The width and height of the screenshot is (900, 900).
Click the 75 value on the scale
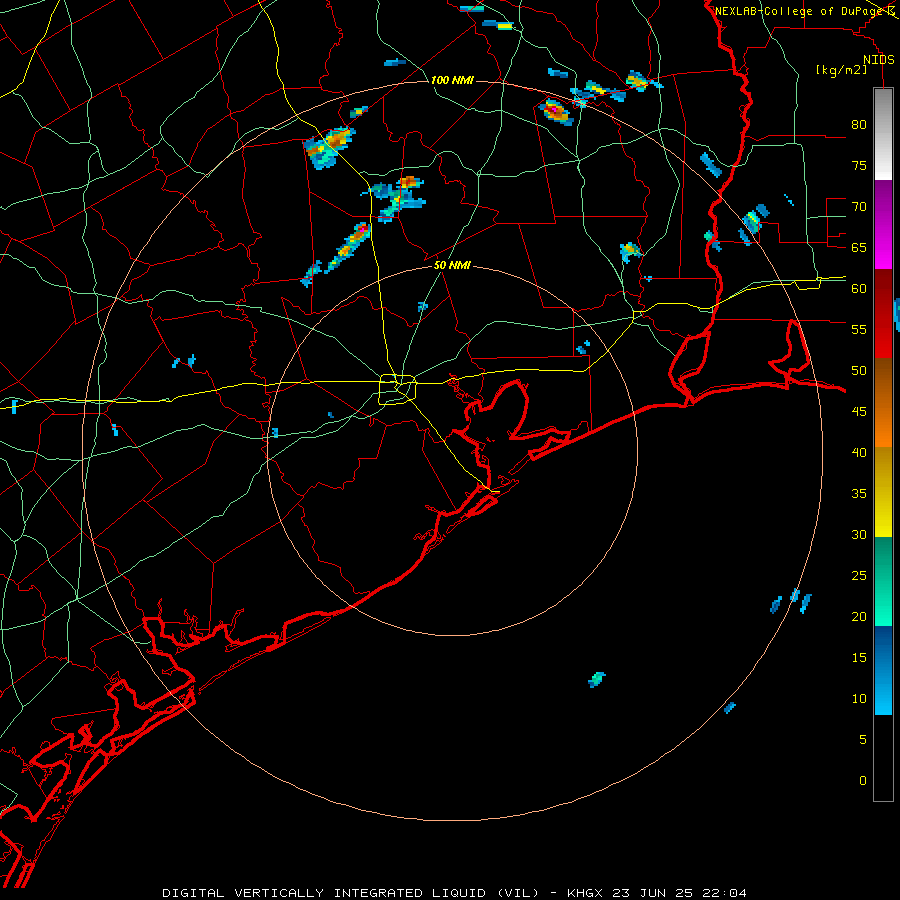pos(859,165)
